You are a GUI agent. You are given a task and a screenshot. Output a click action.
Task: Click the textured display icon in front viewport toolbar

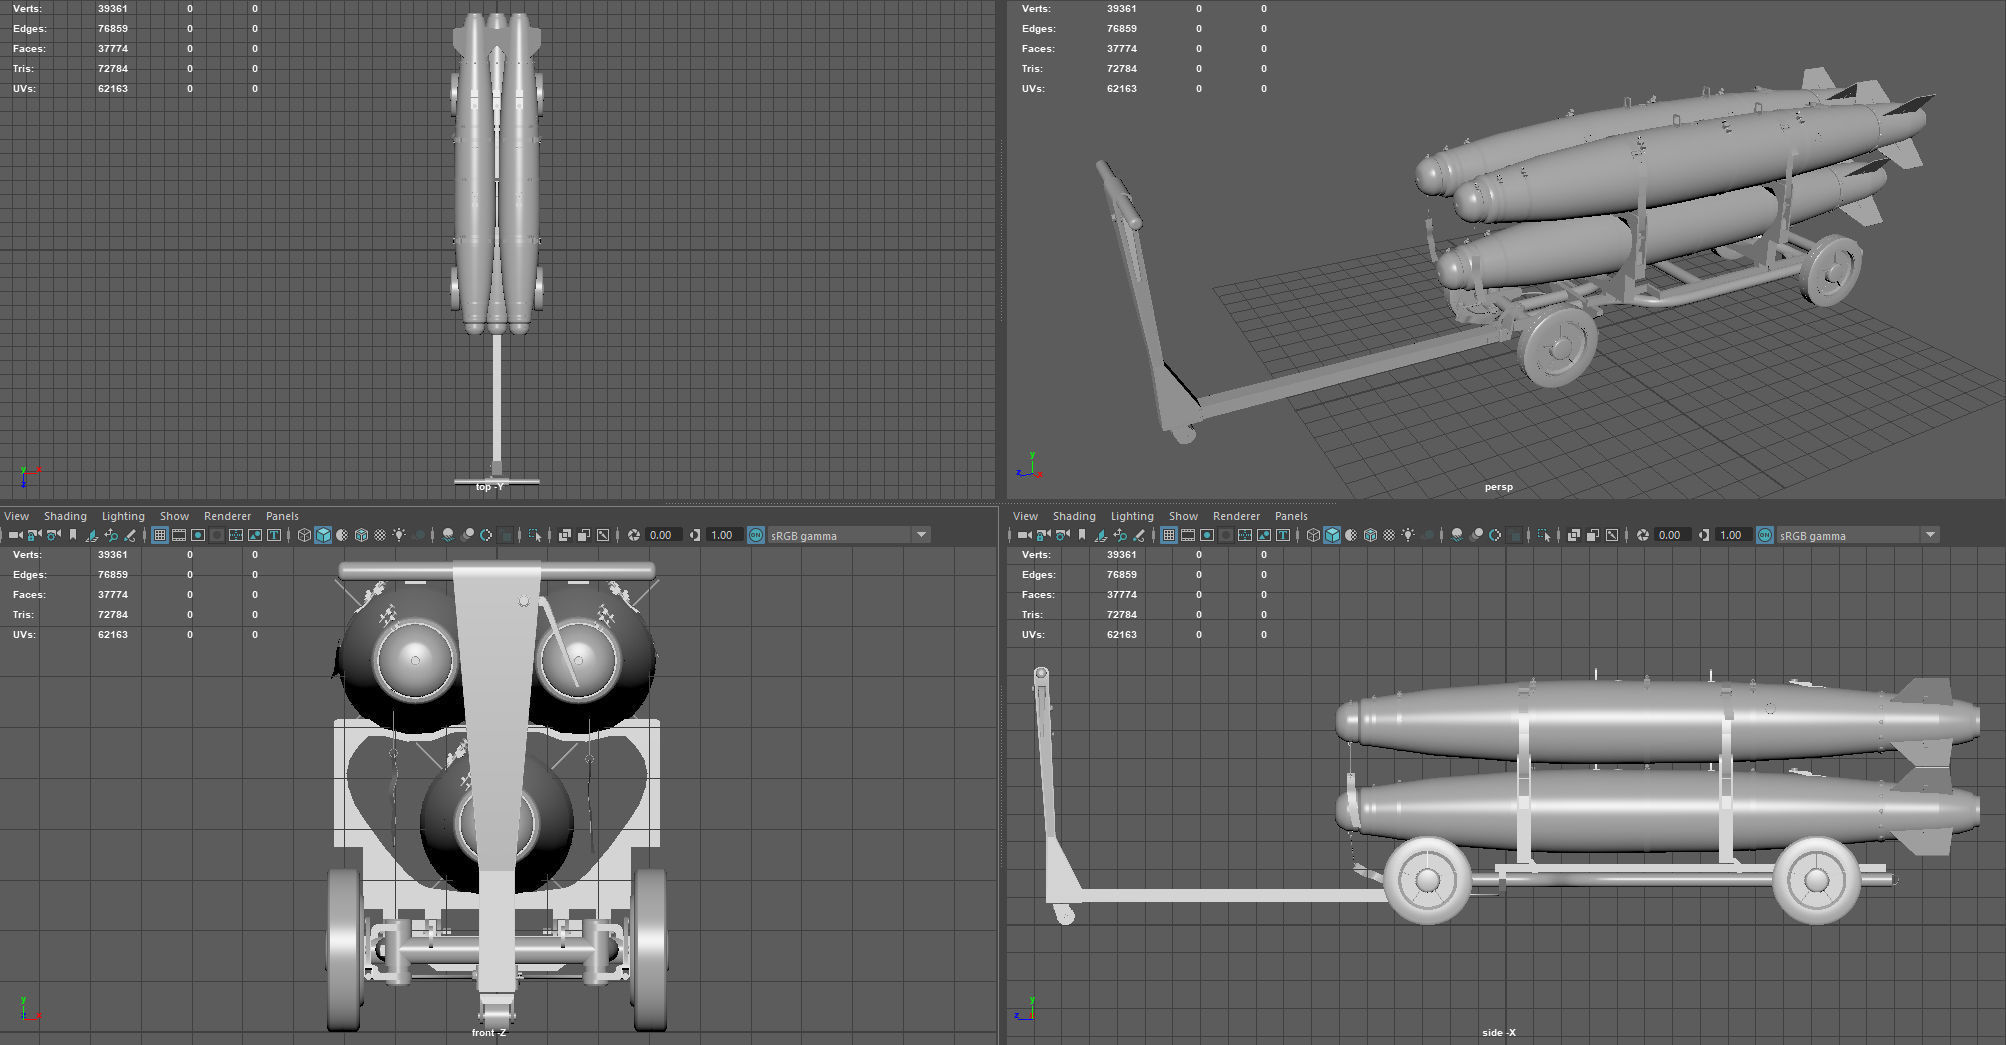click(x=380, y=535)
